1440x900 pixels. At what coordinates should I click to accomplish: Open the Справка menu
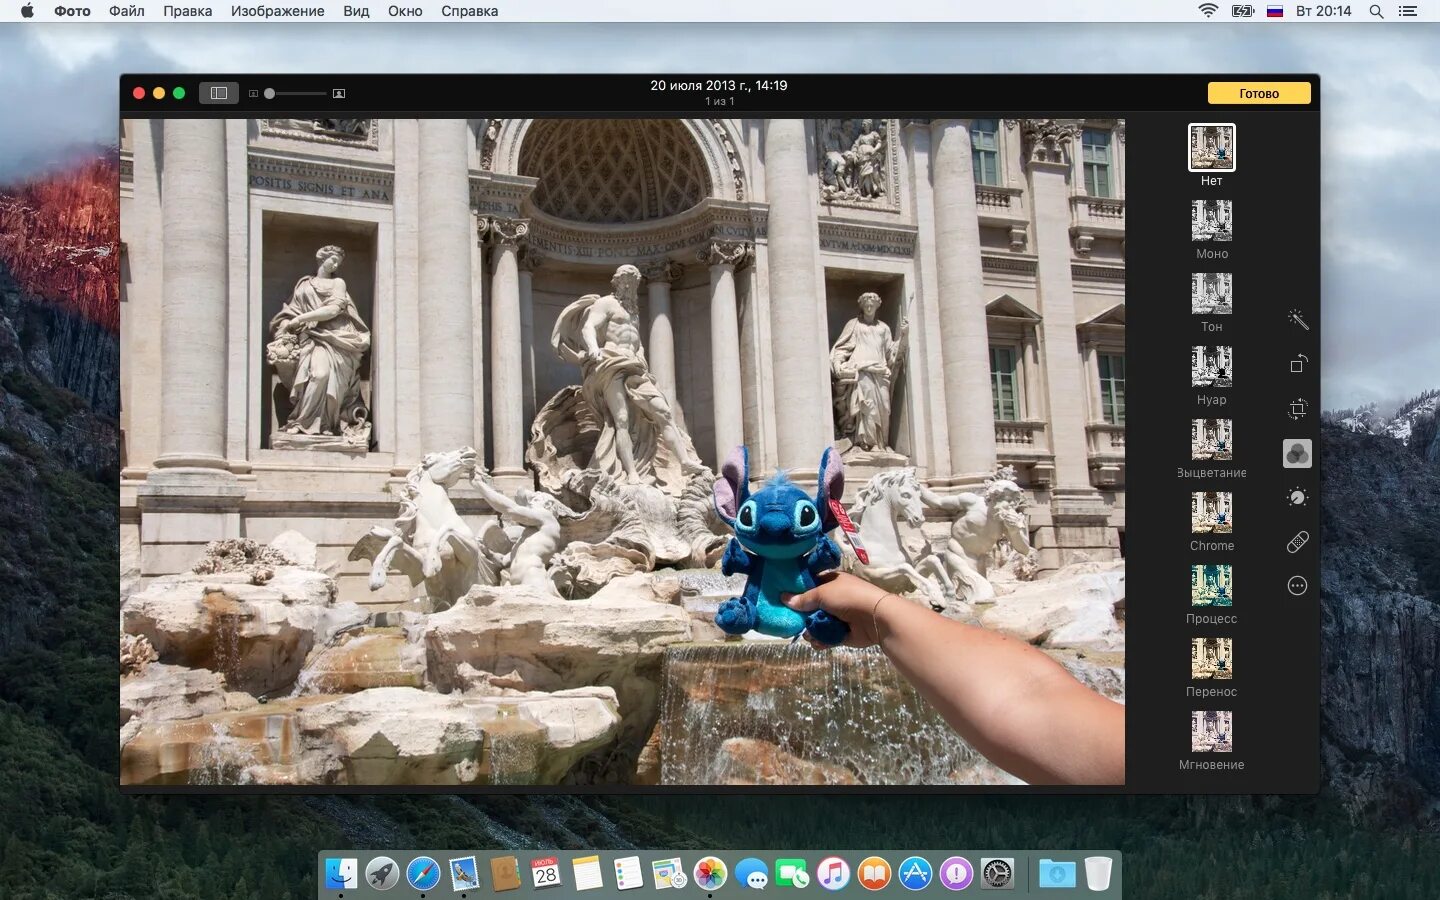[470, 11]
